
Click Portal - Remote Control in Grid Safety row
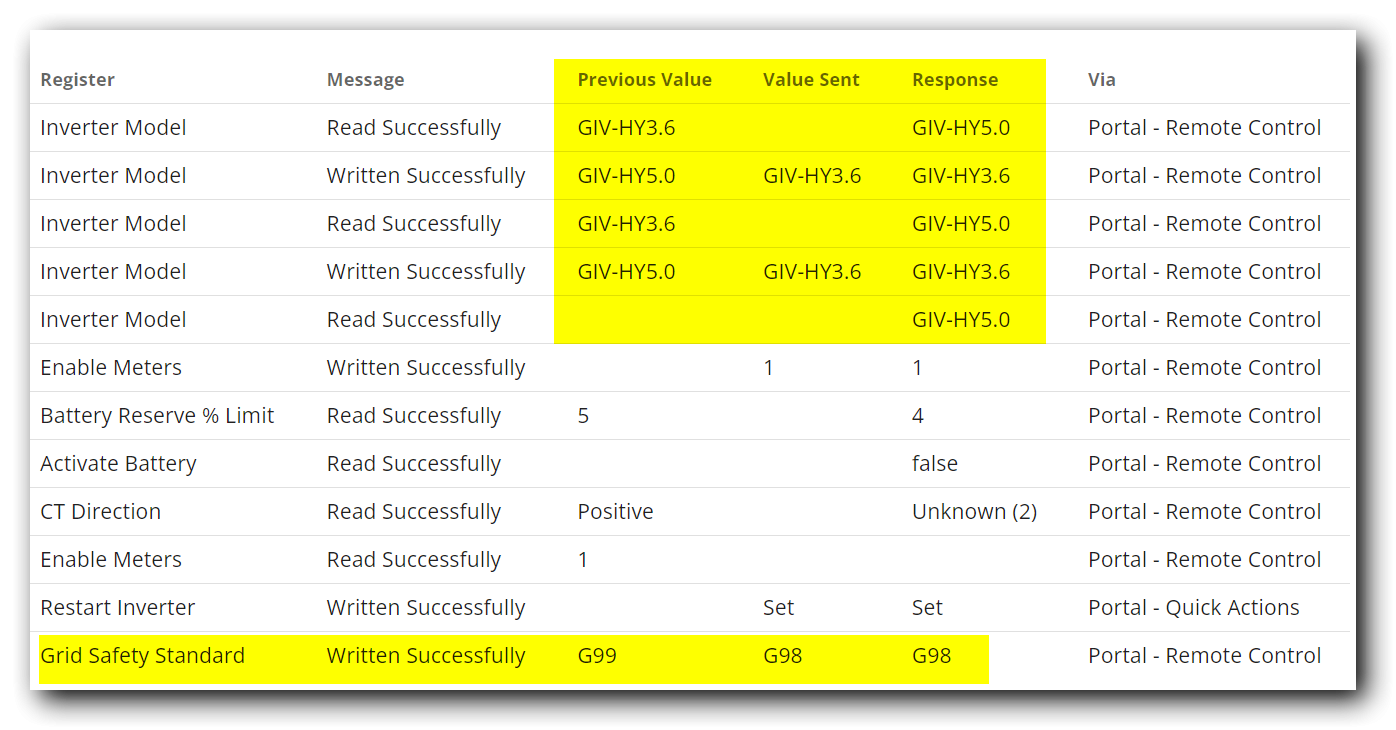pyautogui.click(x=1204, y=656)
